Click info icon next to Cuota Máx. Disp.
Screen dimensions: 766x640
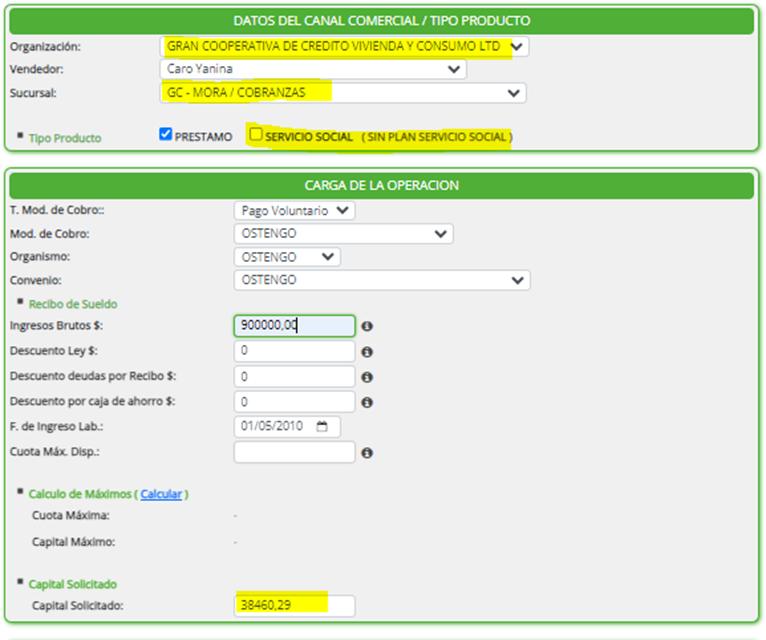point(367,453)
